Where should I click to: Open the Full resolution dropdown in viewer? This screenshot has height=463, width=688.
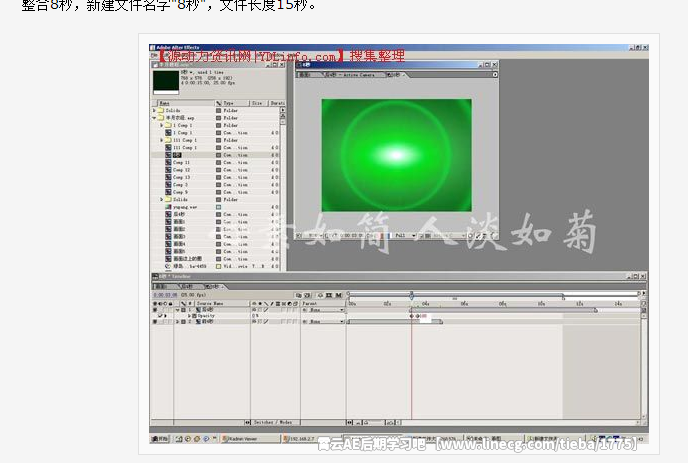(405, 236)
